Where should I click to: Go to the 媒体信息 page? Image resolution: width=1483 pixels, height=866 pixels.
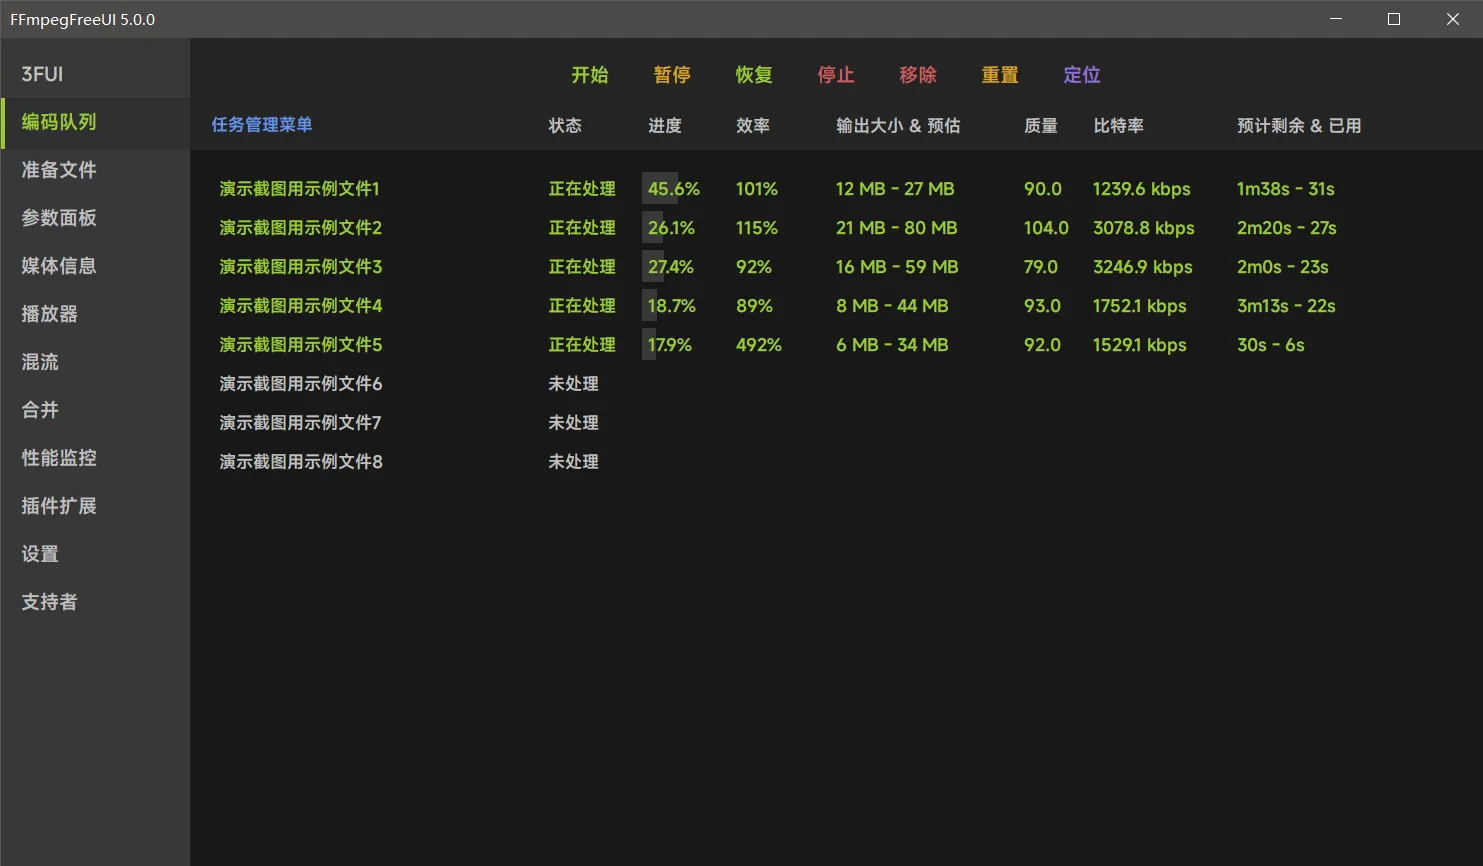[x=59, y=266]
